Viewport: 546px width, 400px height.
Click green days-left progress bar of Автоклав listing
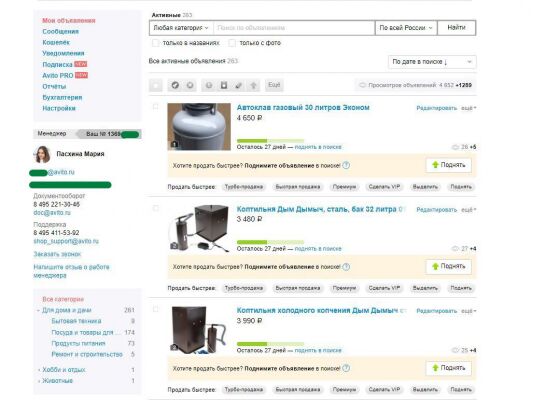[270, 140]
